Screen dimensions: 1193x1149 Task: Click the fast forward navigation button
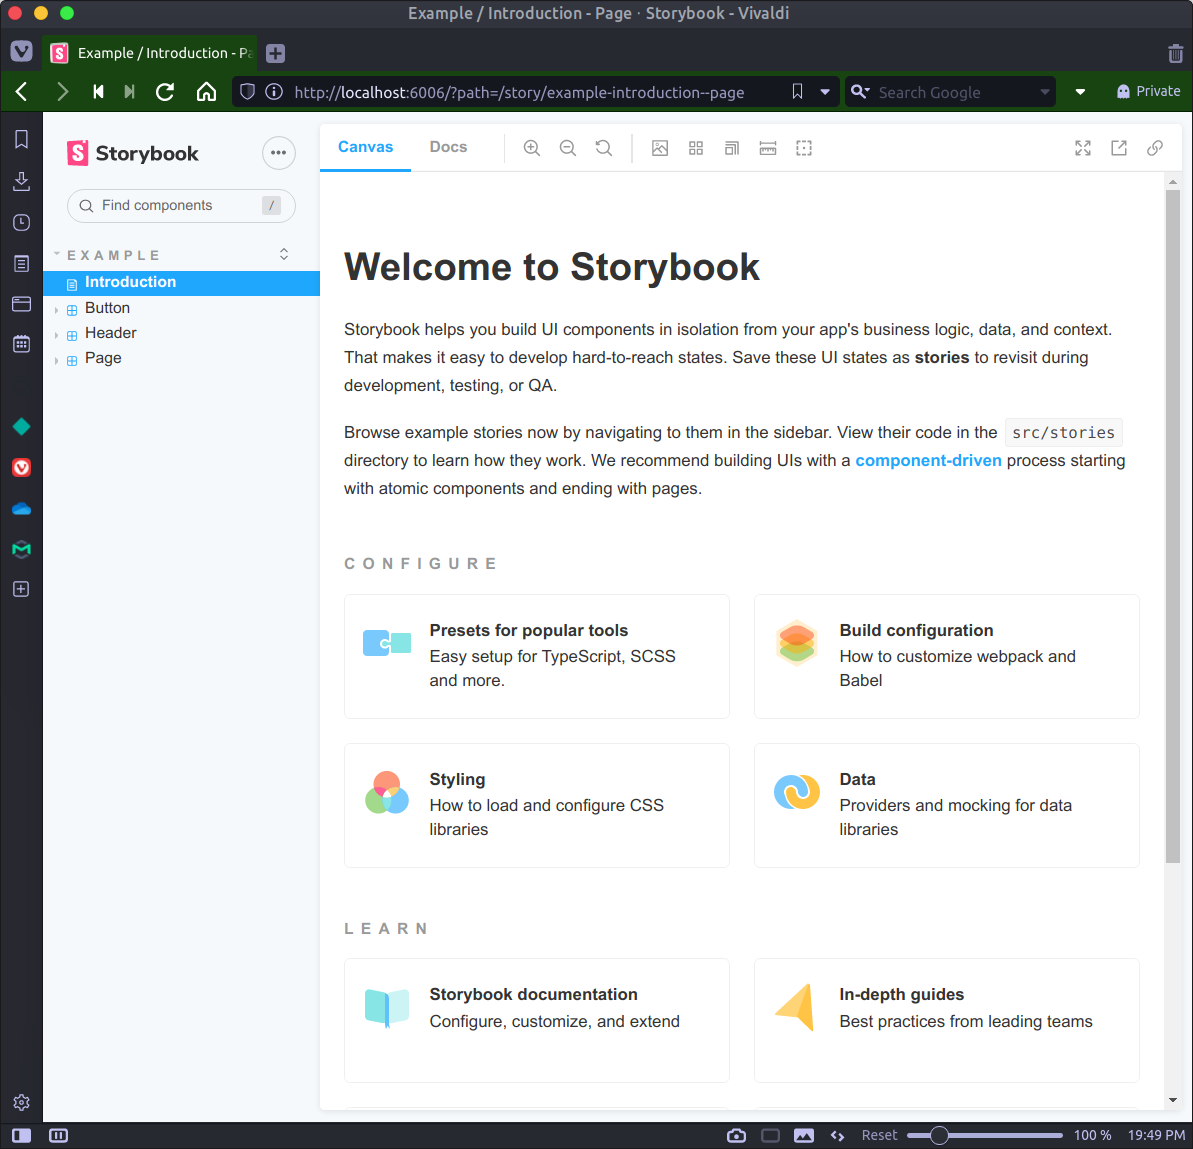(x=129, y=92)
